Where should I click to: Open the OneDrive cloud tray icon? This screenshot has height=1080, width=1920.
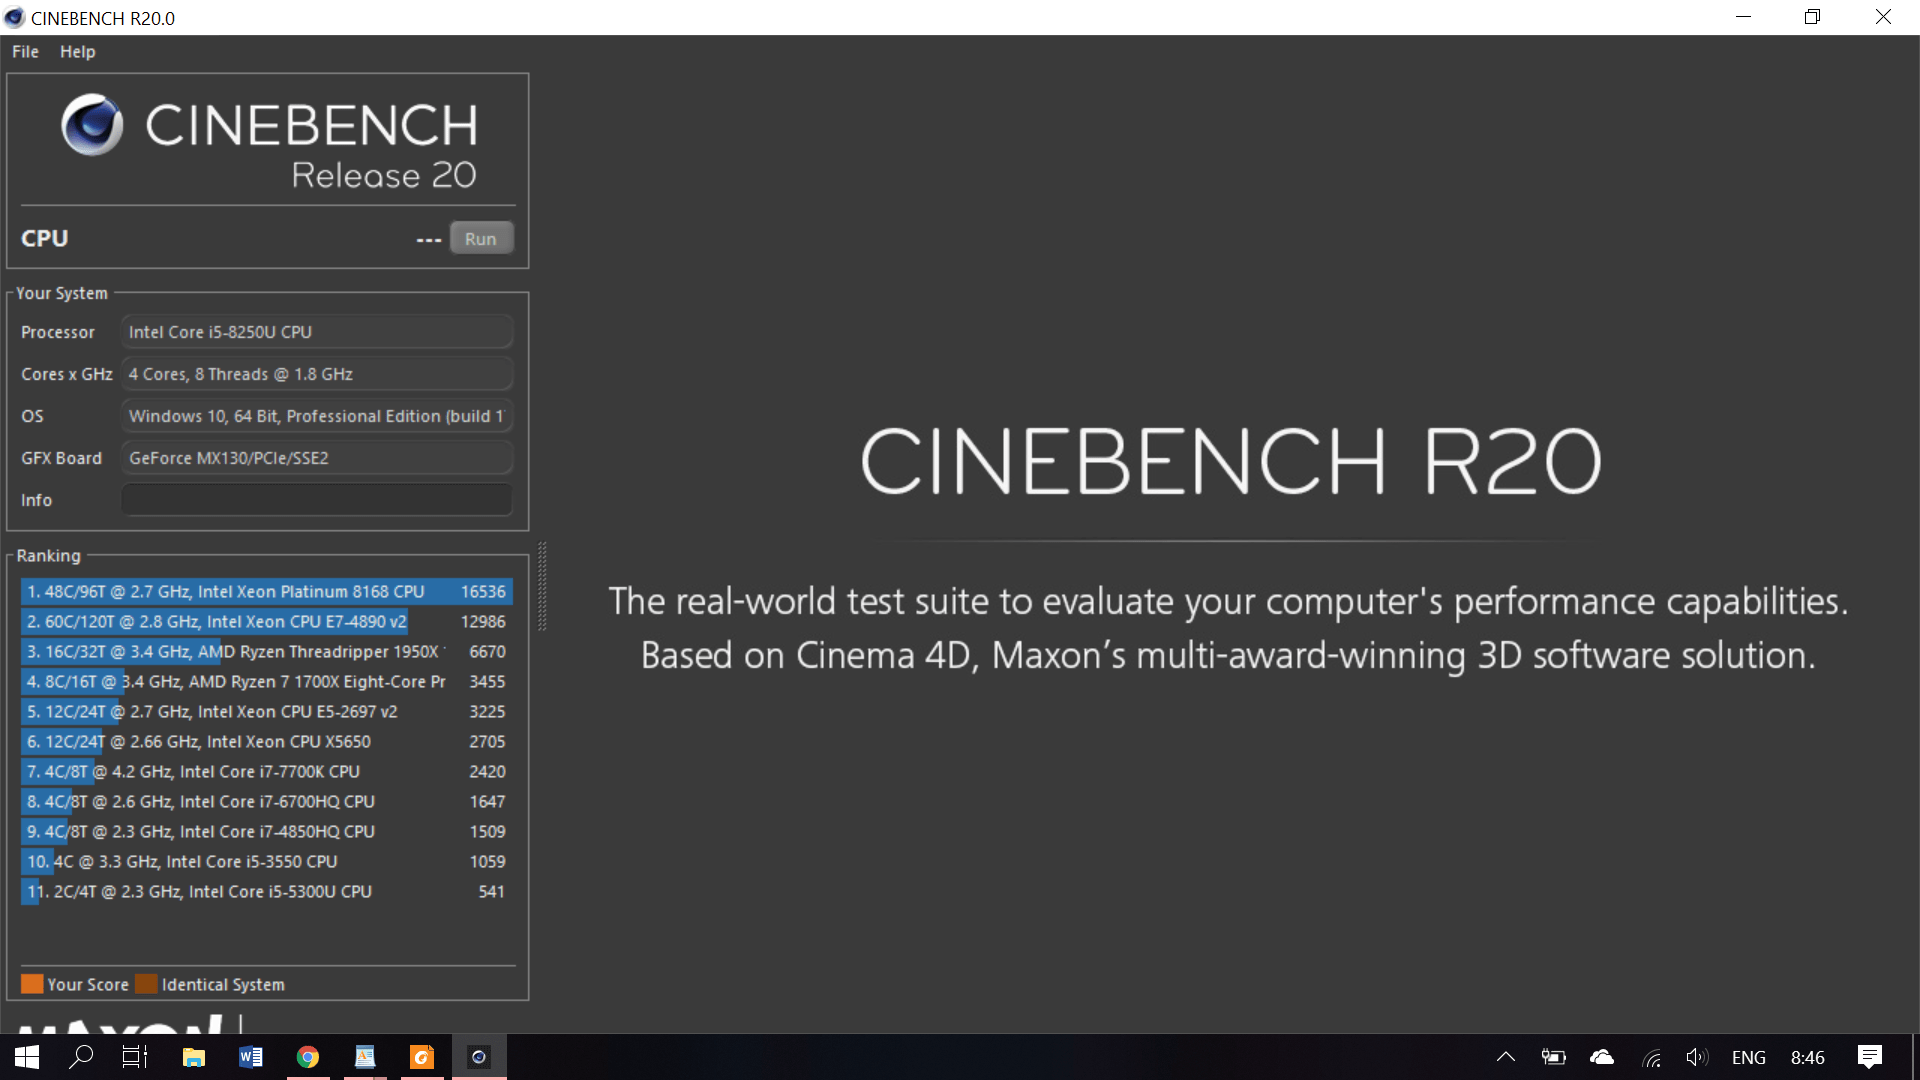click(1602, 1057)
